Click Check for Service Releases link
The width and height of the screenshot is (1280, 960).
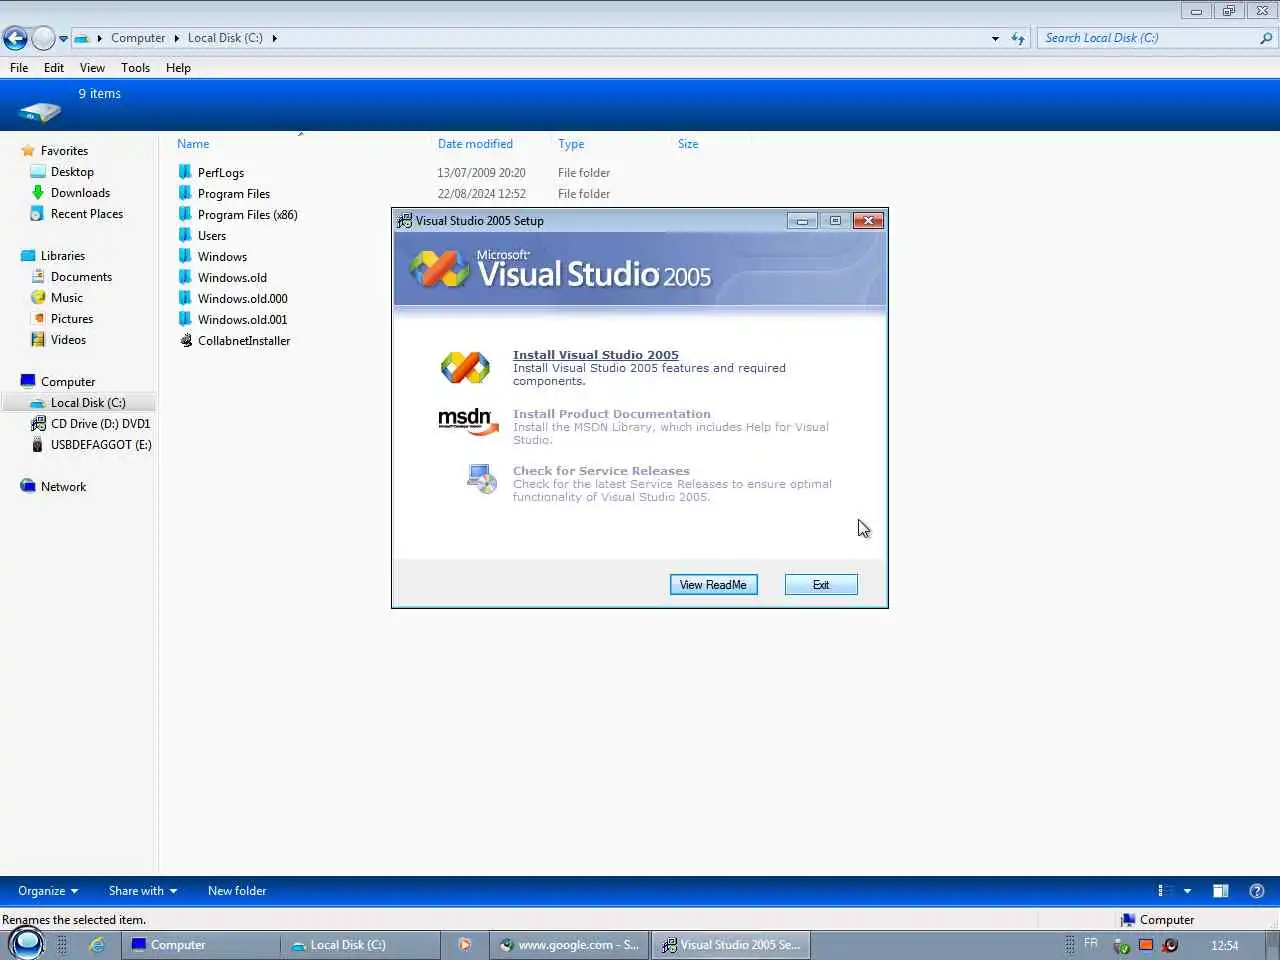(601, 471)
